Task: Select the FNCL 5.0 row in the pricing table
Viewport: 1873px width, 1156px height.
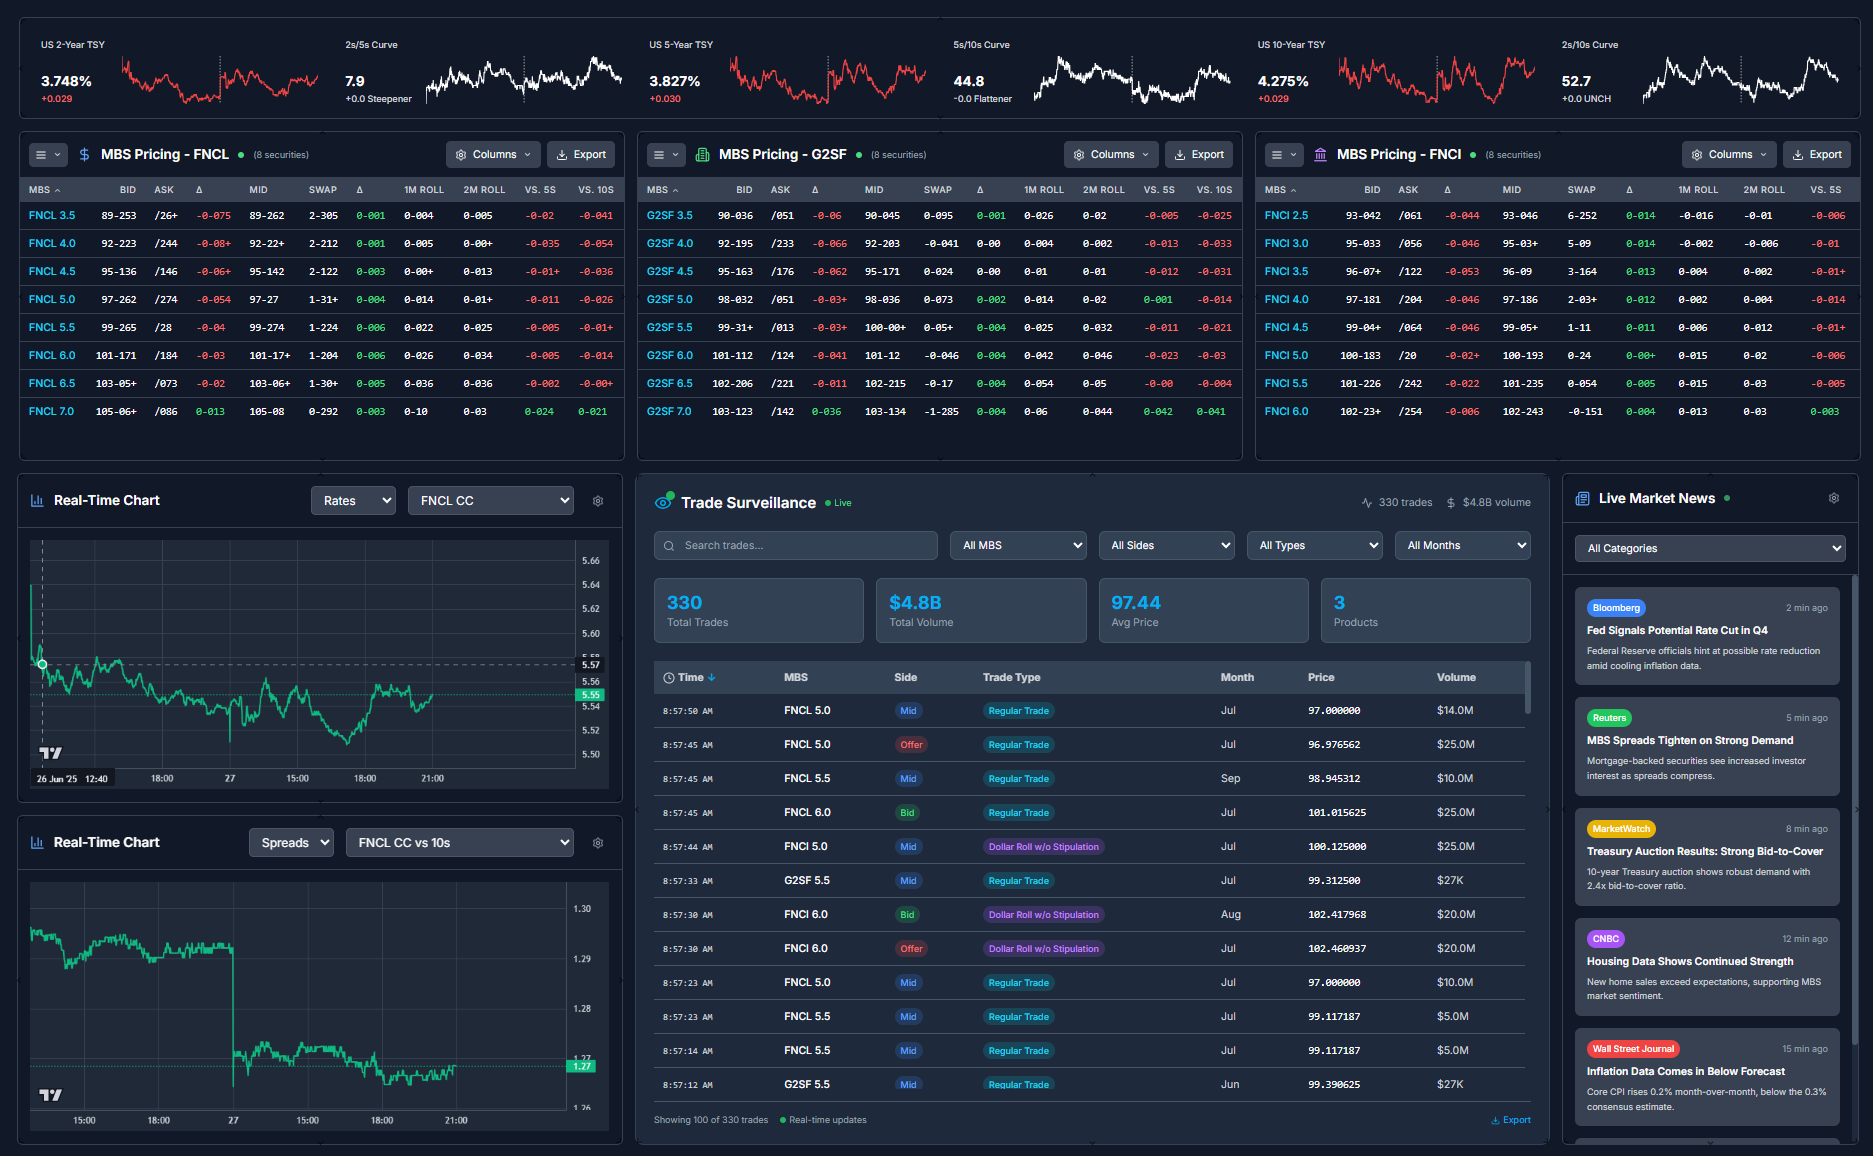Action: (52, 299)
